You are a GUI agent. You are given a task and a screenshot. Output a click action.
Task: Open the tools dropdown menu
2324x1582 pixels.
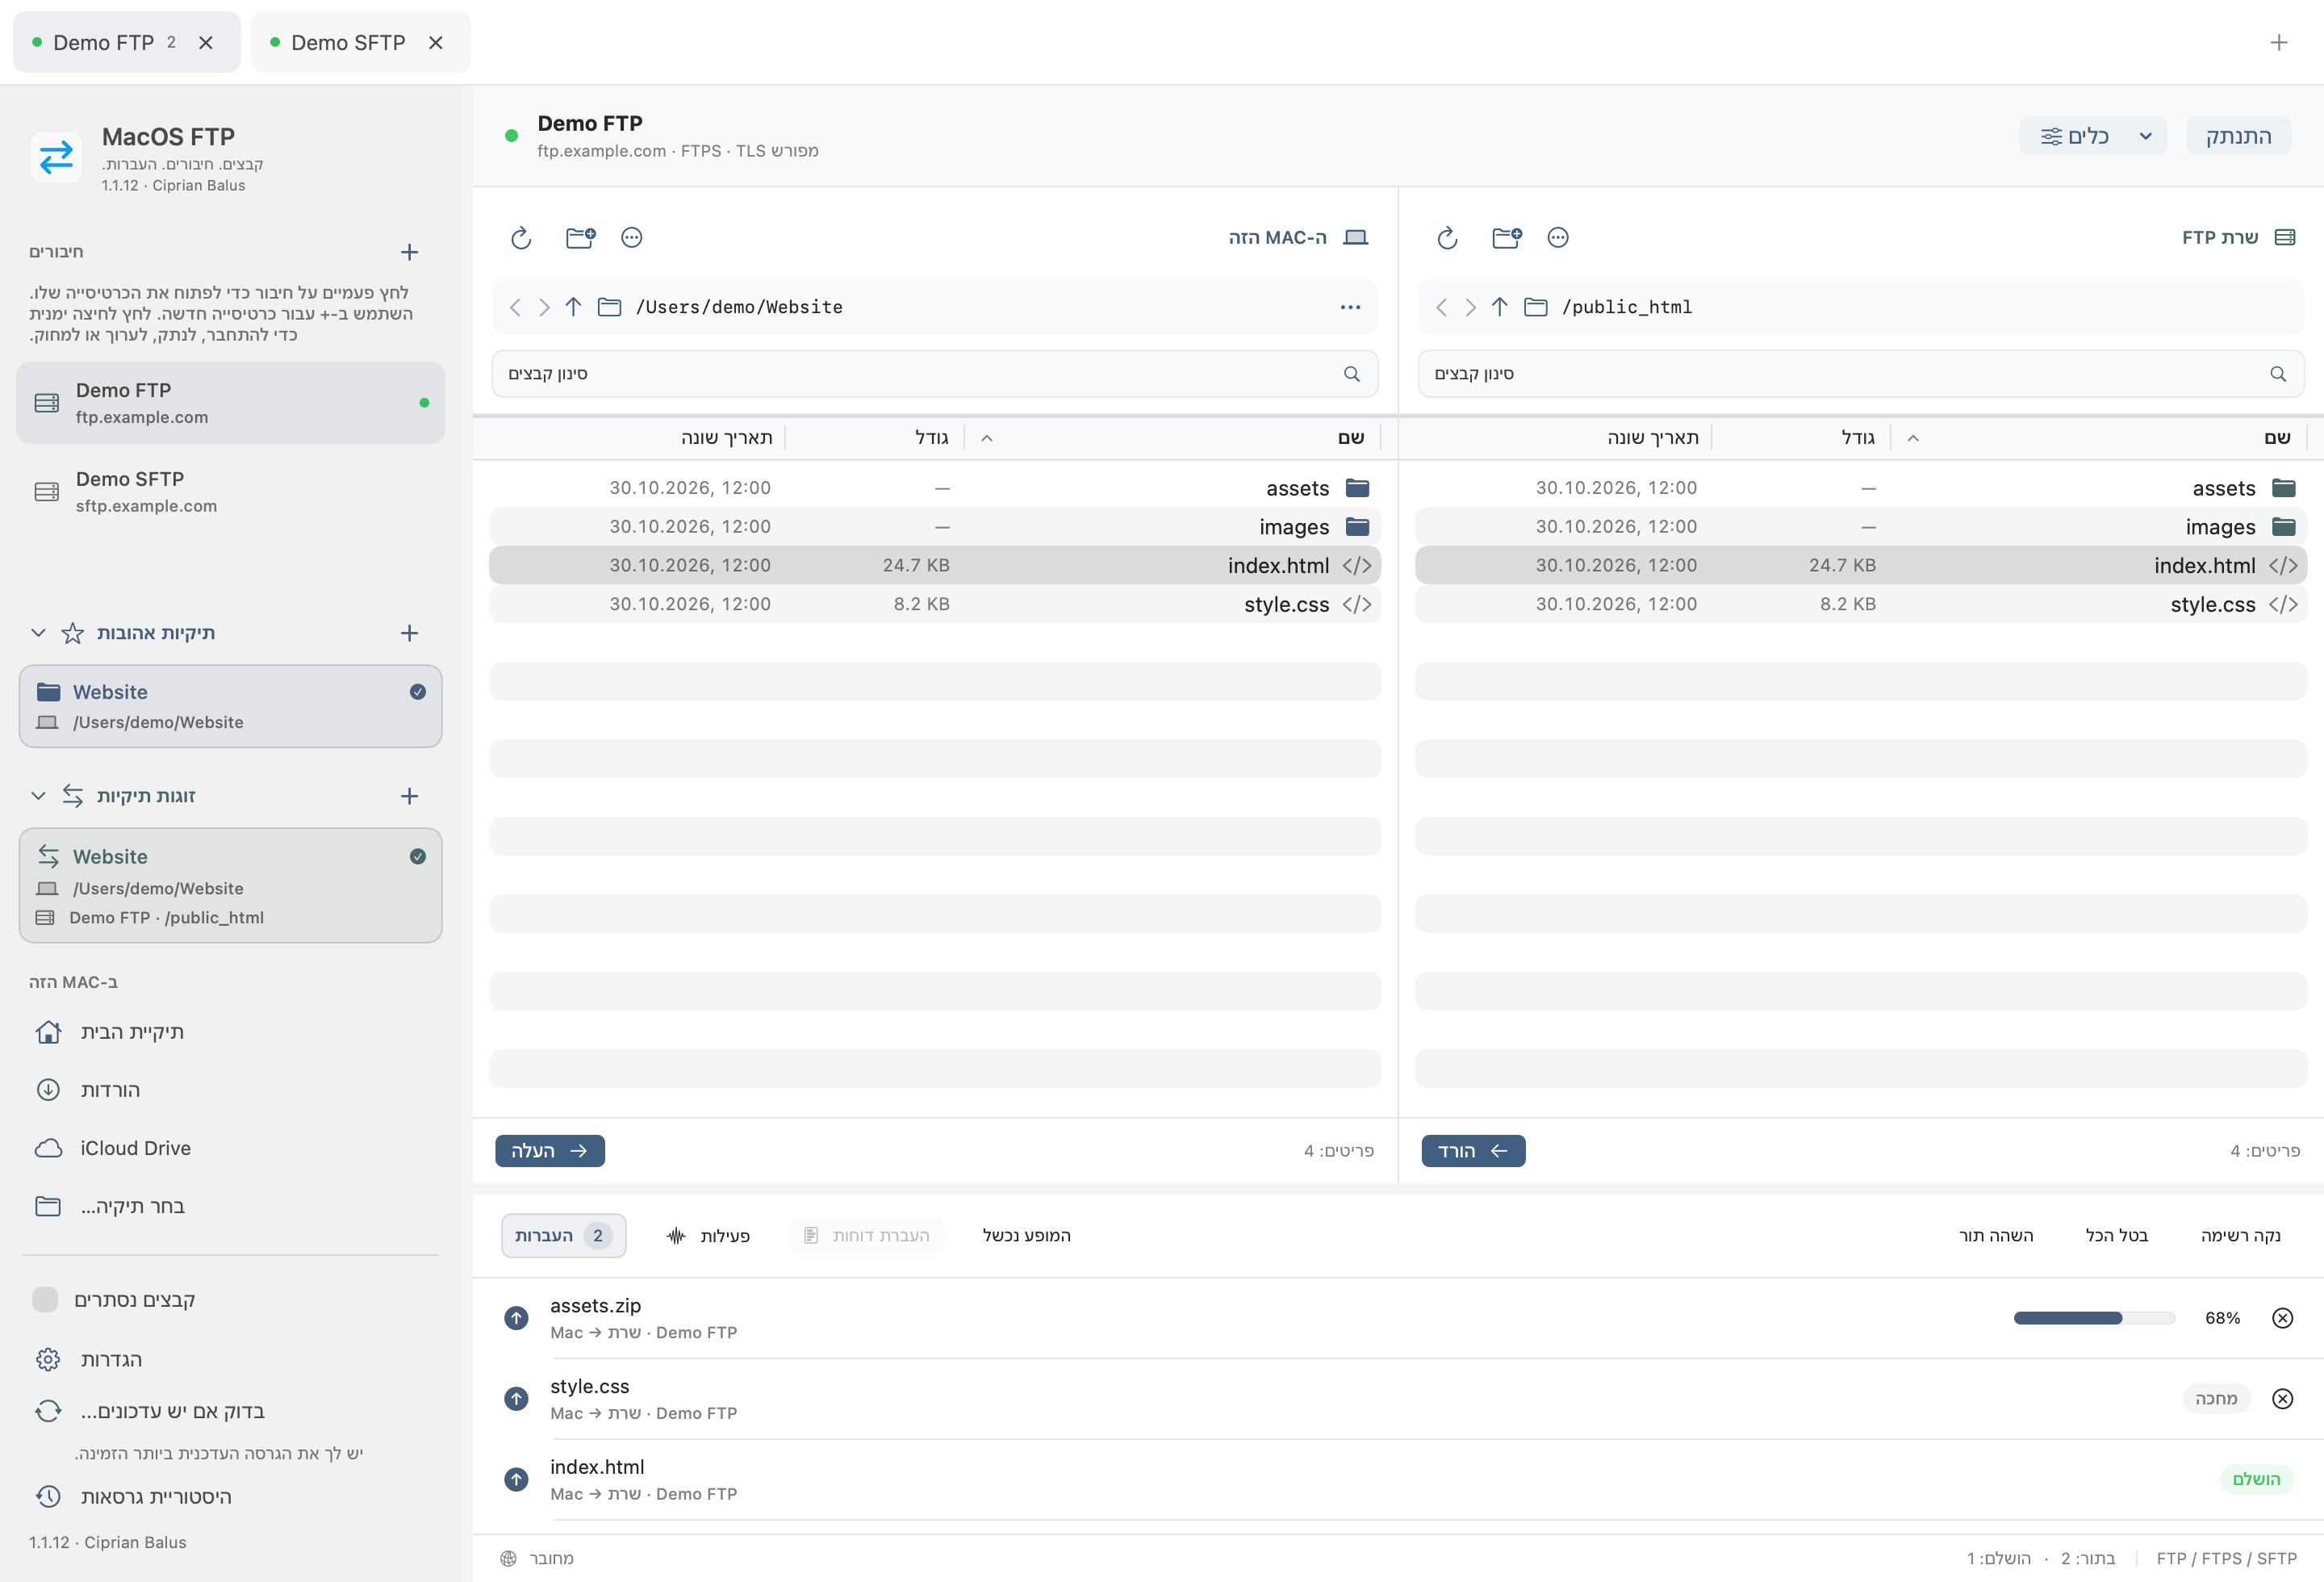click(2092, 136)
